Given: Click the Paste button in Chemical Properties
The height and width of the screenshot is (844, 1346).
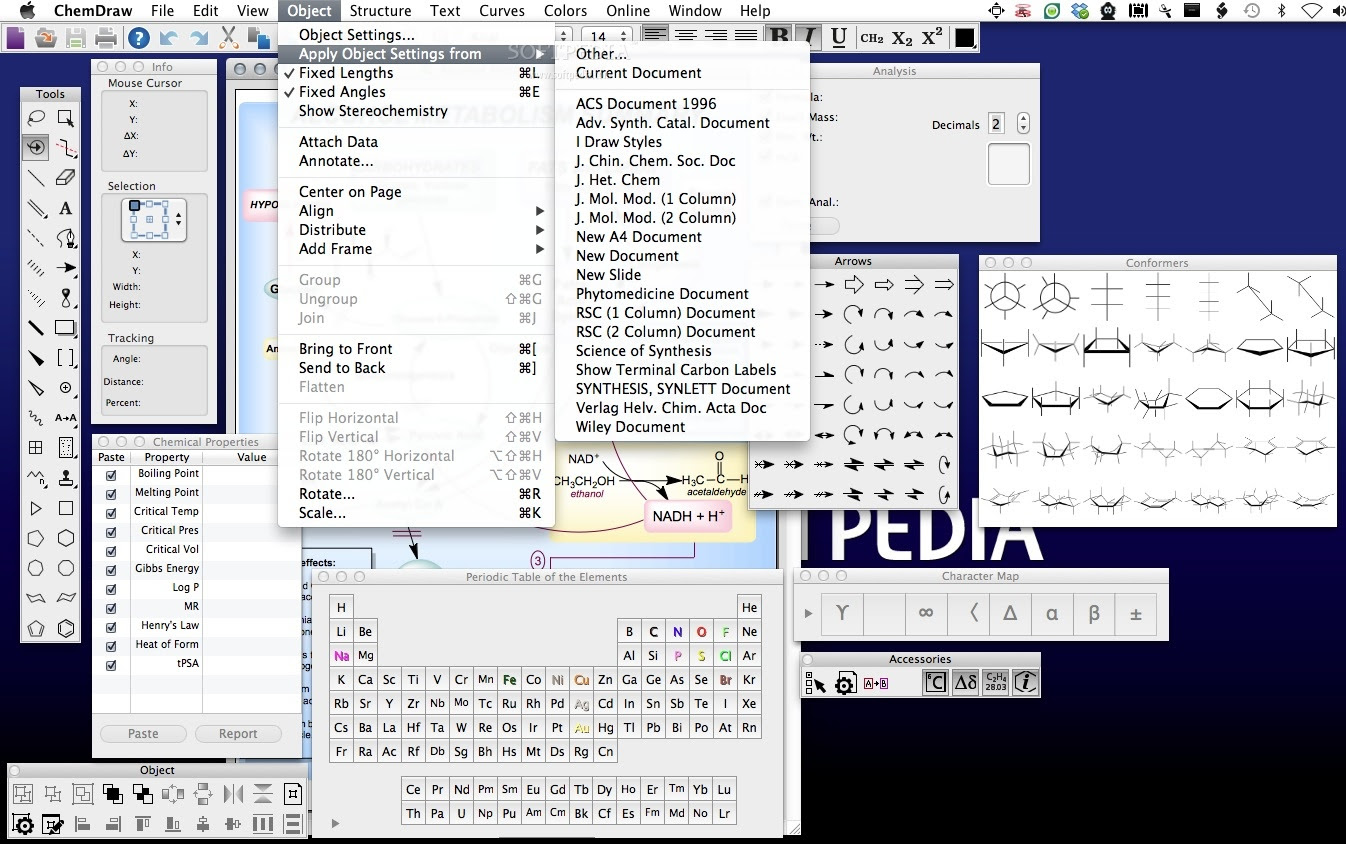Looking at the screenshot, I should point(143,733).
